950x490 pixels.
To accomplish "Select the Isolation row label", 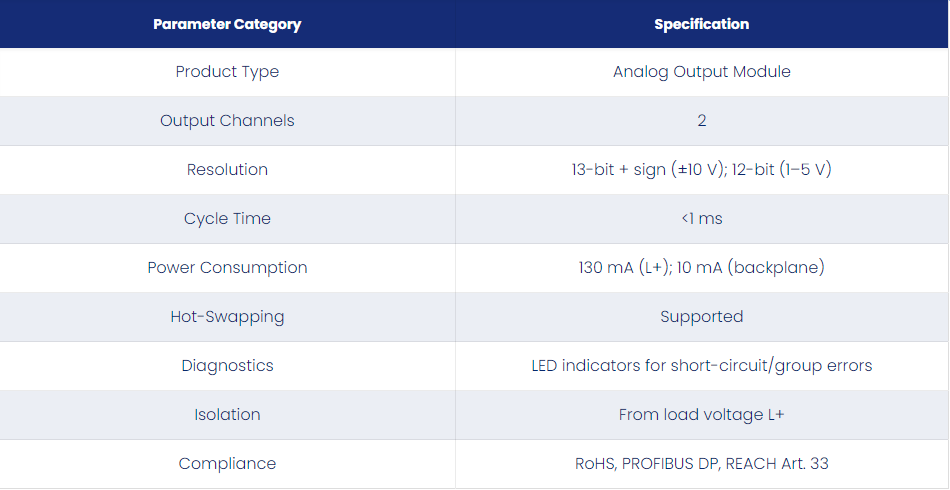I will (227, 415).
